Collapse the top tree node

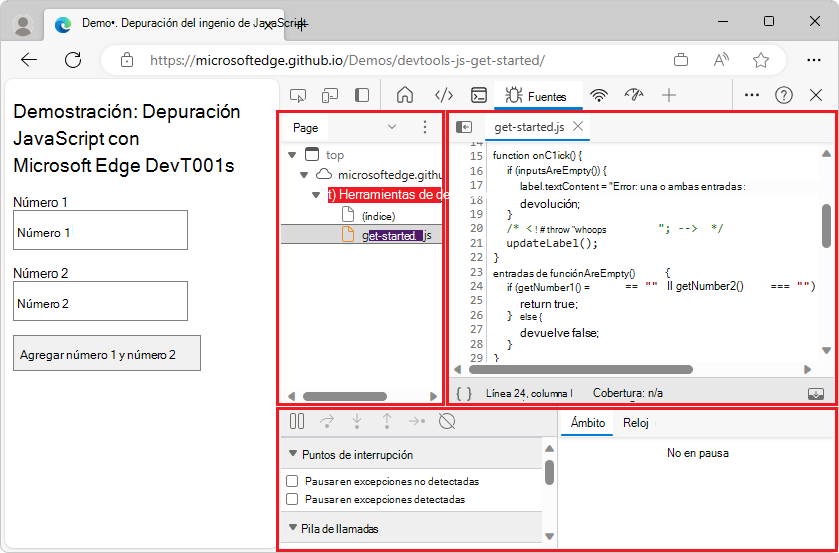[x=292, y=155]
